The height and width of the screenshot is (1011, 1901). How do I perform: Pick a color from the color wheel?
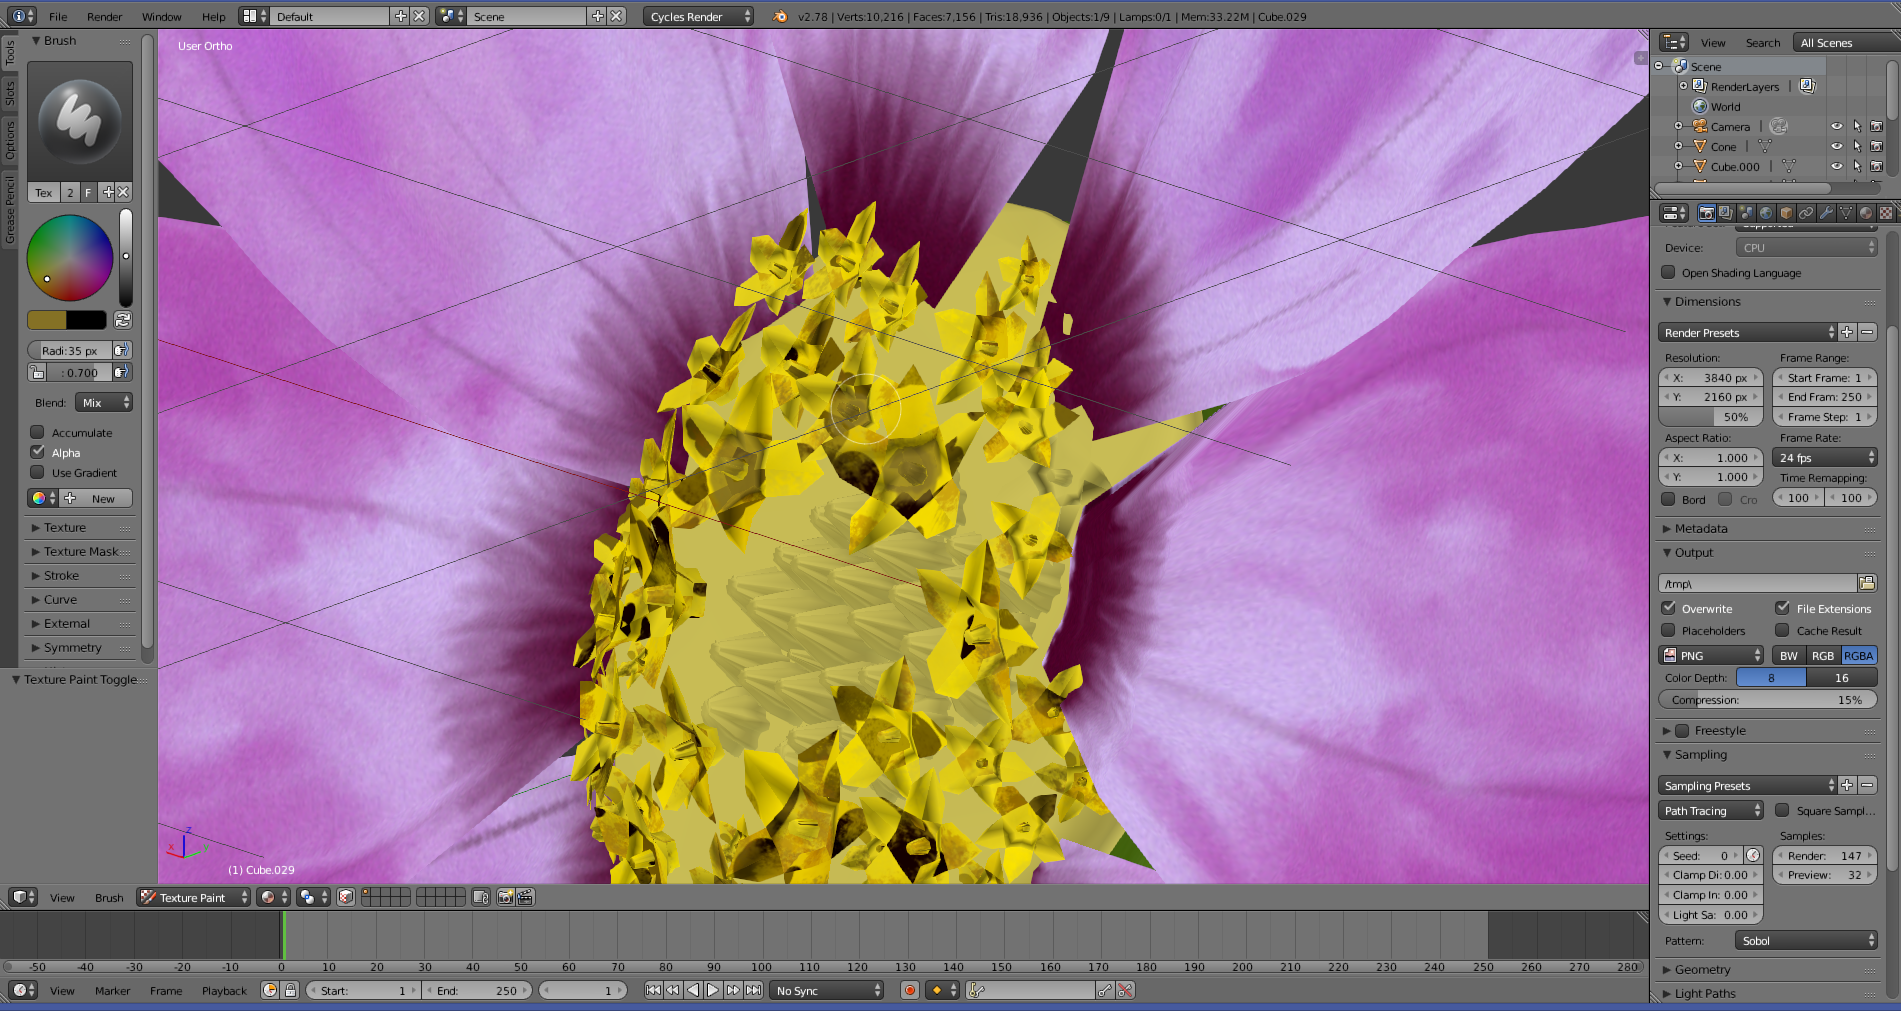point(70,258)
